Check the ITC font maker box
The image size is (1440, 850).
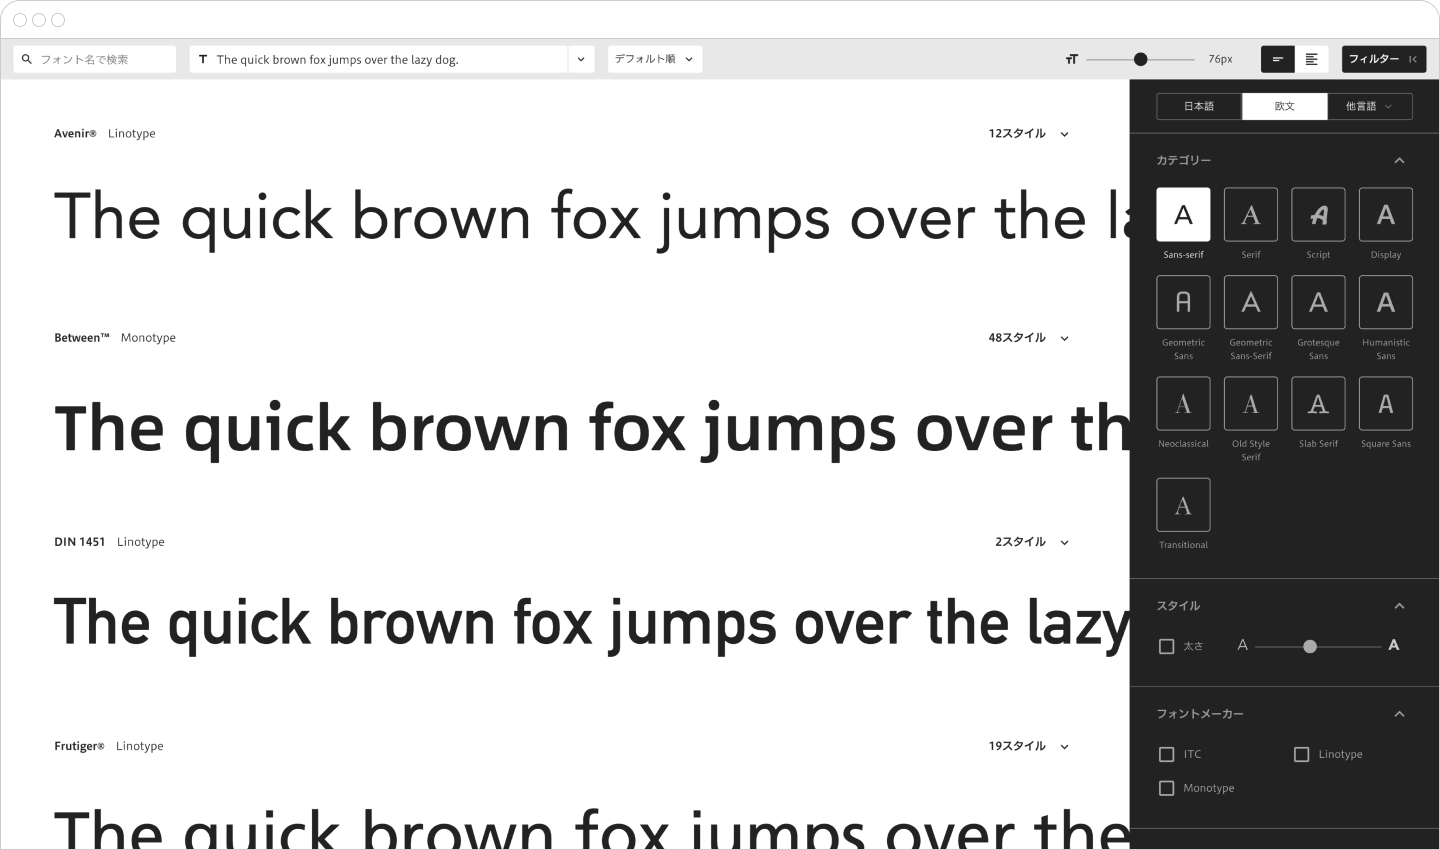point(1166,754)
